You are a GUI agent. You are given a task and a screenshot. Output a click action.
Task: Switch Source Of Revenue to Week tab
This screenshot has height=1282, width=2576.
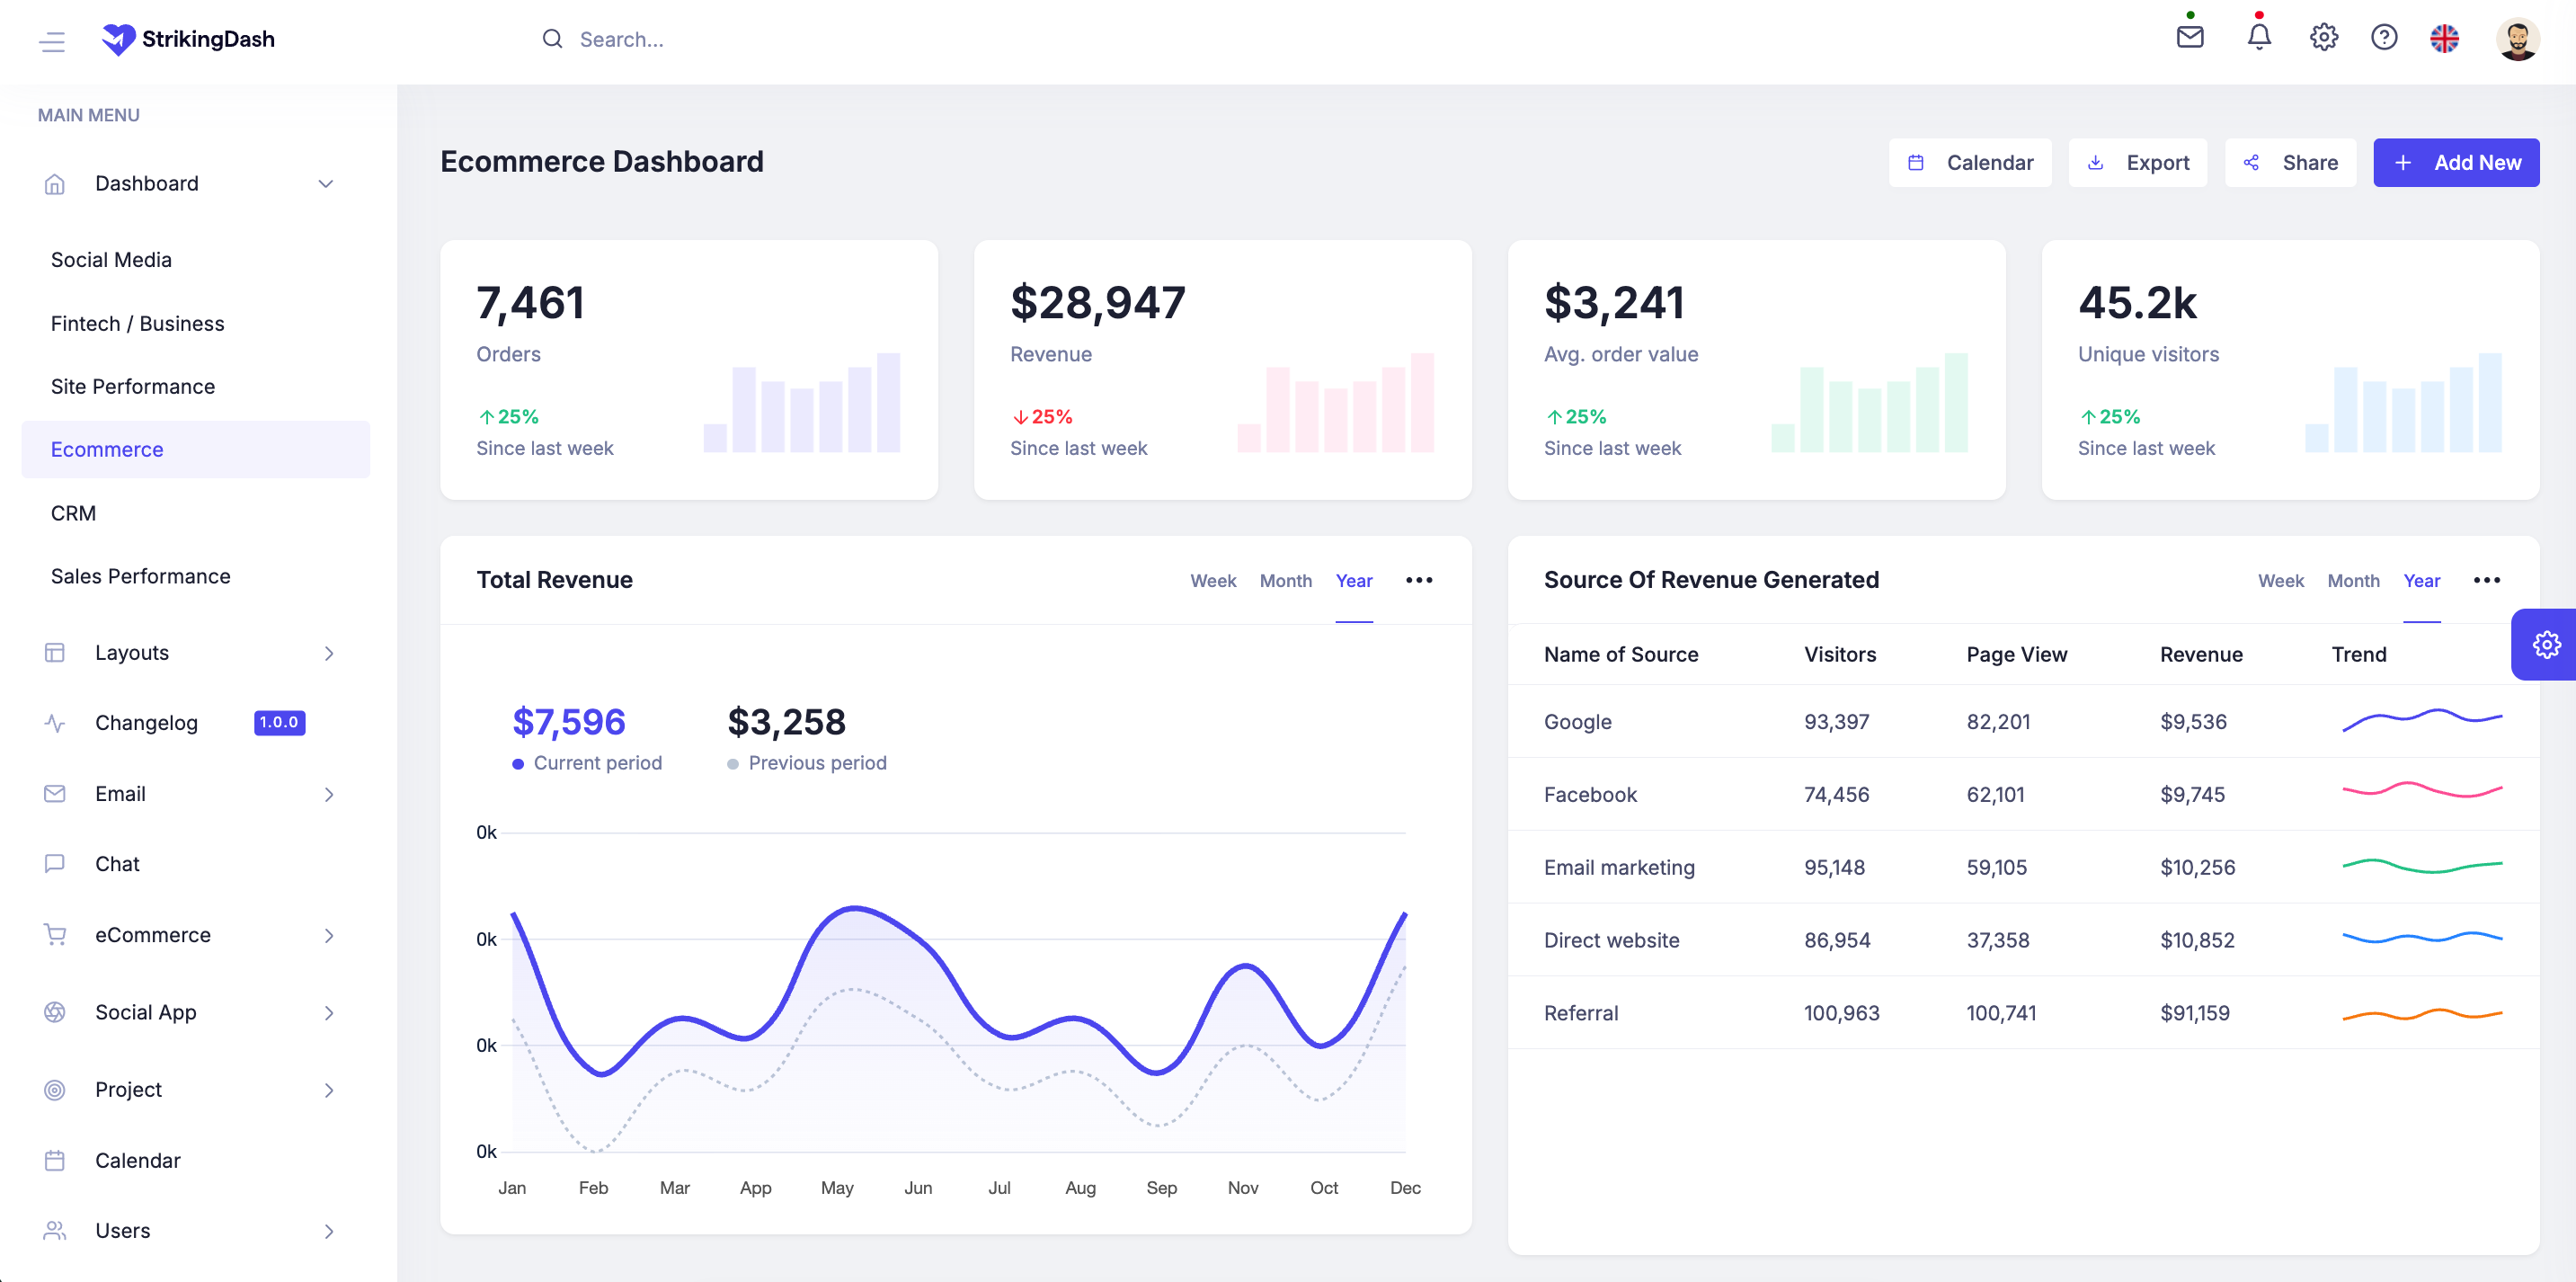pyautogui.click(x=2281, y=580)
